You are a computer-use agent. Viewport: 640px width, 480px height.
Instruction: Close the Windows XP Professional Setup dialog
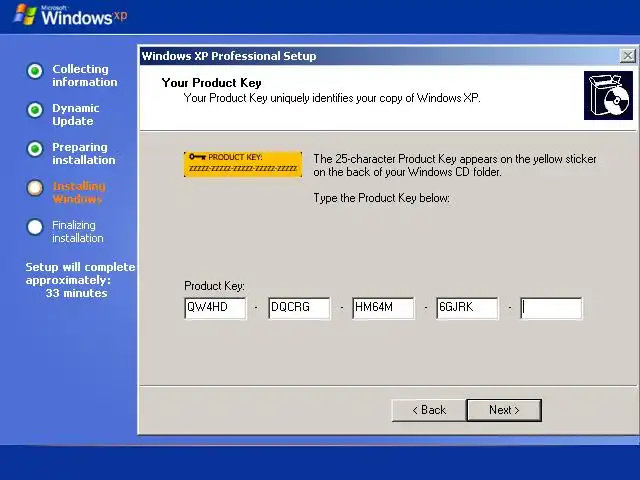pyautogui.click(x=627, y=56)
